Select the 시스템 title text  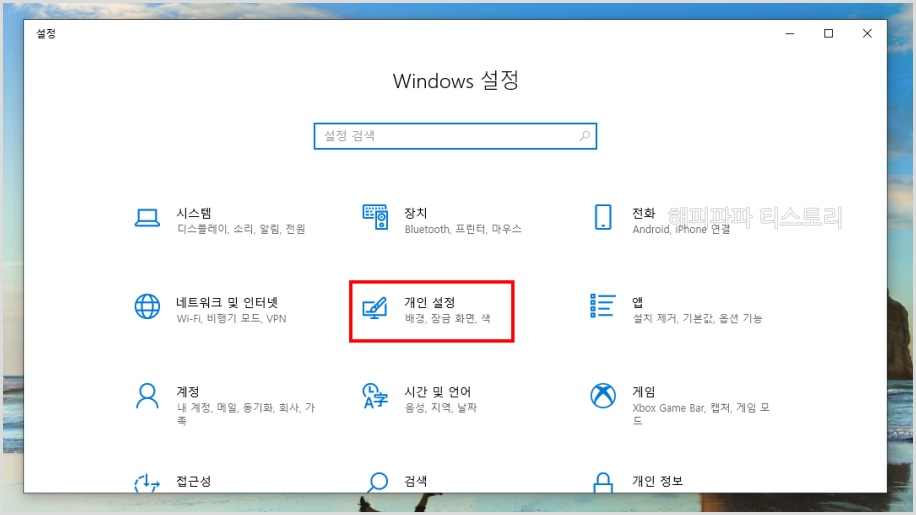point(194,213)
